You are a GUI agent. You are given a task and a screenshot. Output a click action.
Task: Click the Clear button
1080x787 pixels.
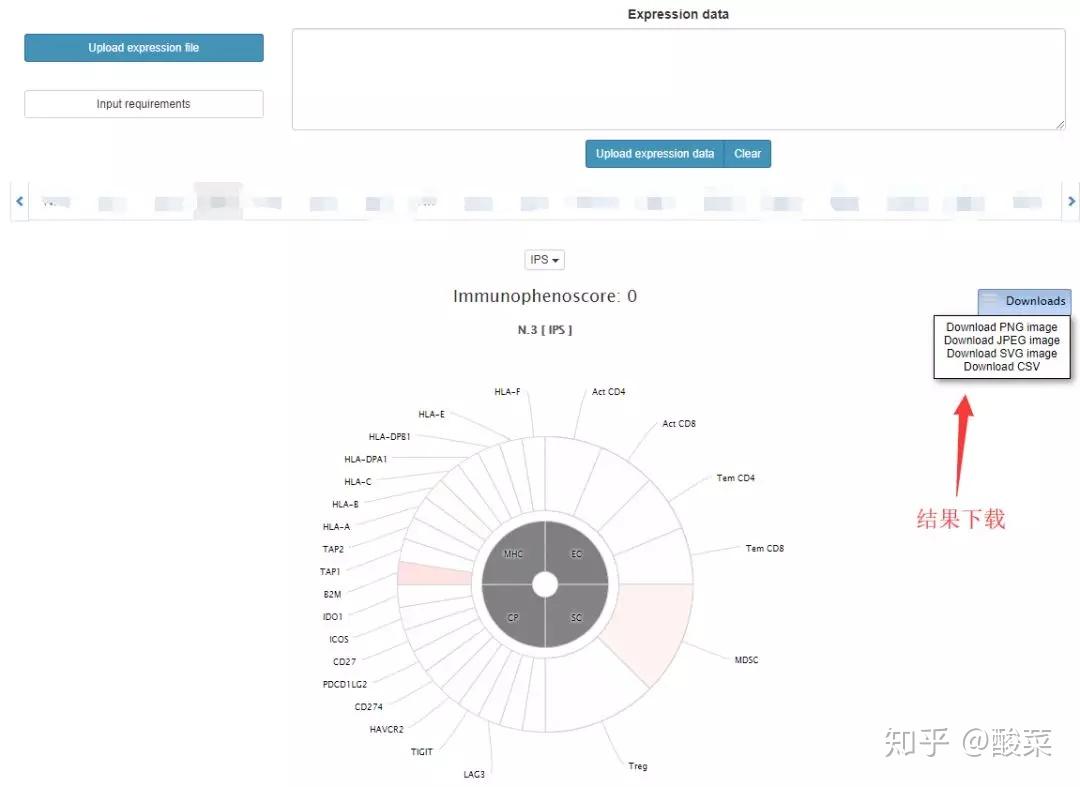747,154
